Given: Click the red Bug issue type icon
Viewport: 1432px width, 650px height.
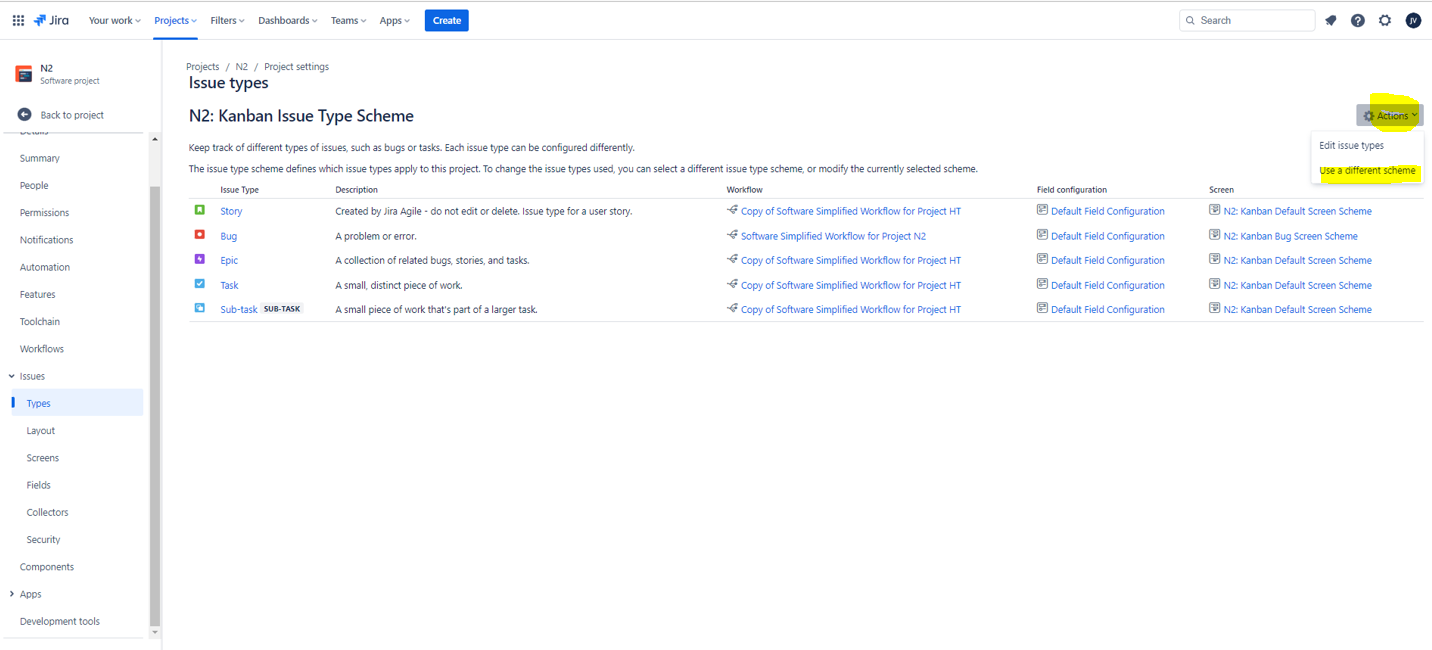Looking at the screenshot, I should click(x=201, y=235).
